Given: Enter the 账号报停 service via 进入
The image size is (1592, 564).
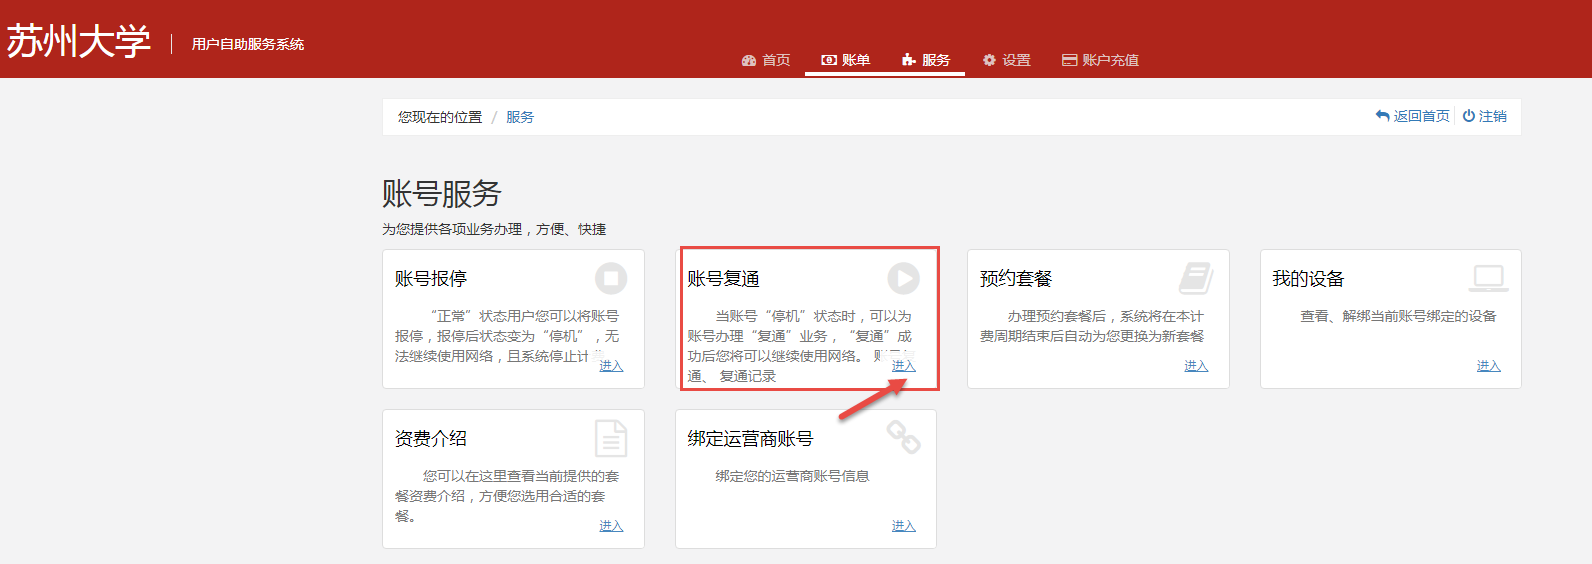Looking at the screenshot, I should 611,366.
